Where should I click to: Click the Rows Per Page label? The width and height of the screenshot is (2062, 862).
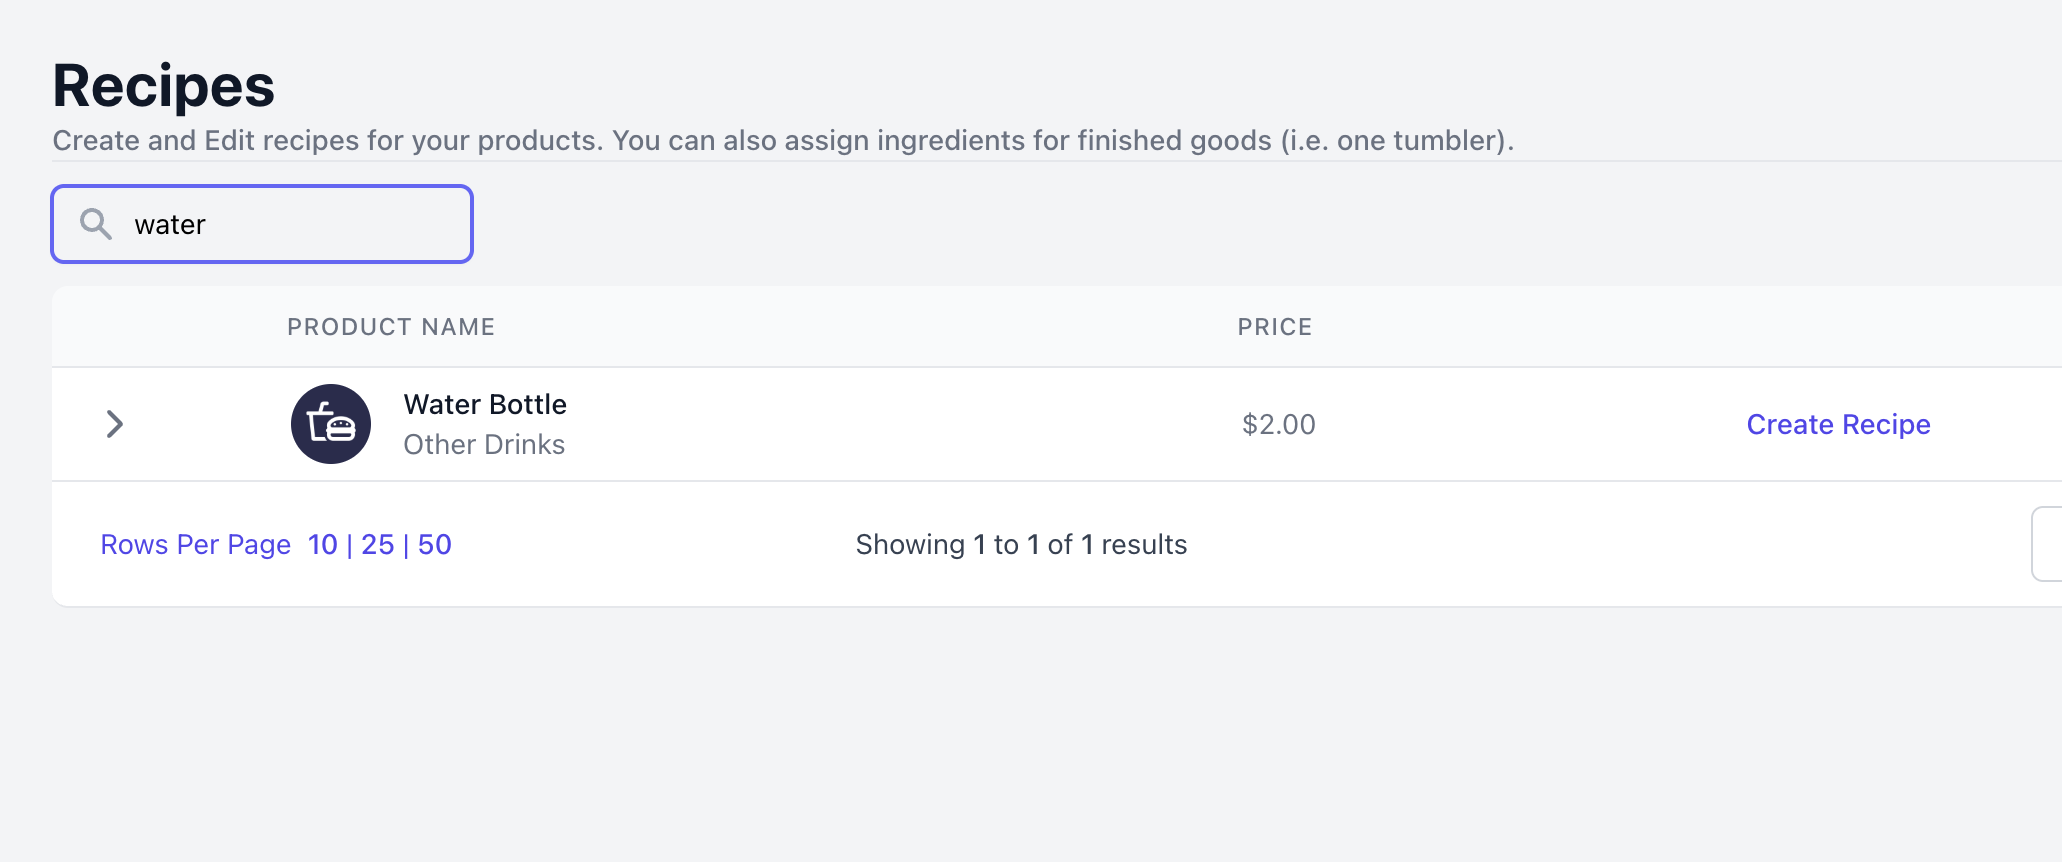pyautogui.click(x=195, y=545)
